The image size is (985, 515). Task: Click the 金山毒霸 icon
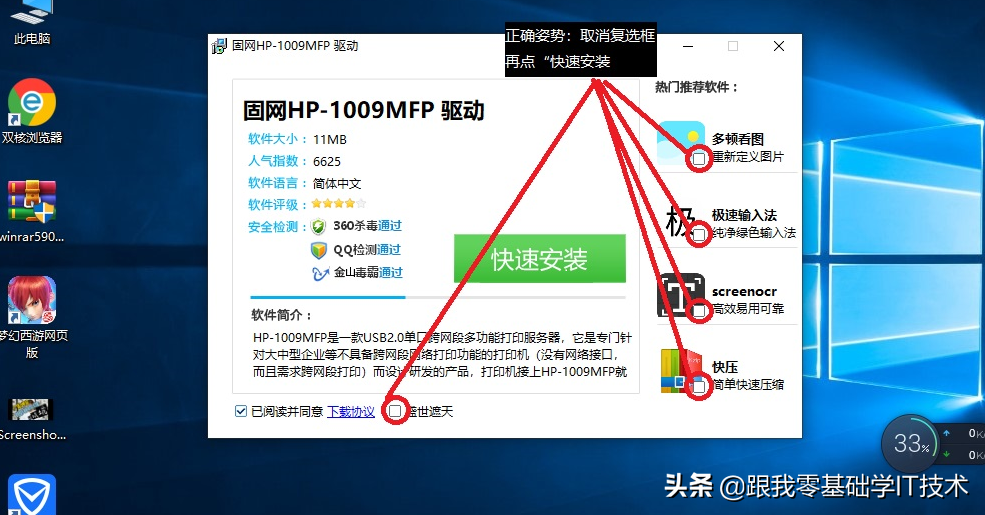coord(320,273)
